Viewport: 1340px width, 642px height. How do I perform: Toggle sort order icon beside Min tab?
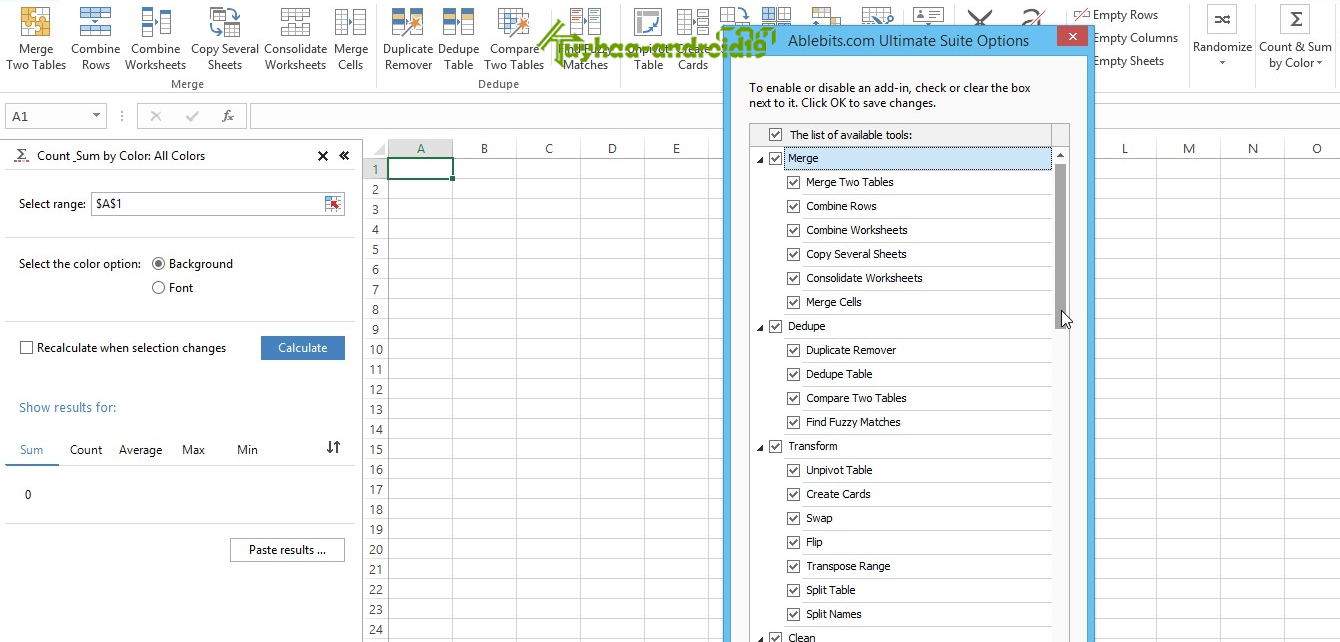(333, 447)
